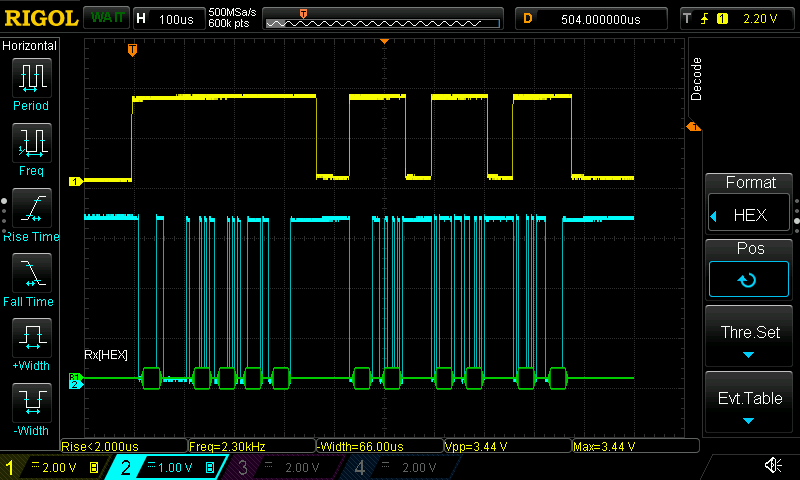Select the Fall Time measurement icon
The height and width of the screenshot is (480, 800).
tap(32, 273)
